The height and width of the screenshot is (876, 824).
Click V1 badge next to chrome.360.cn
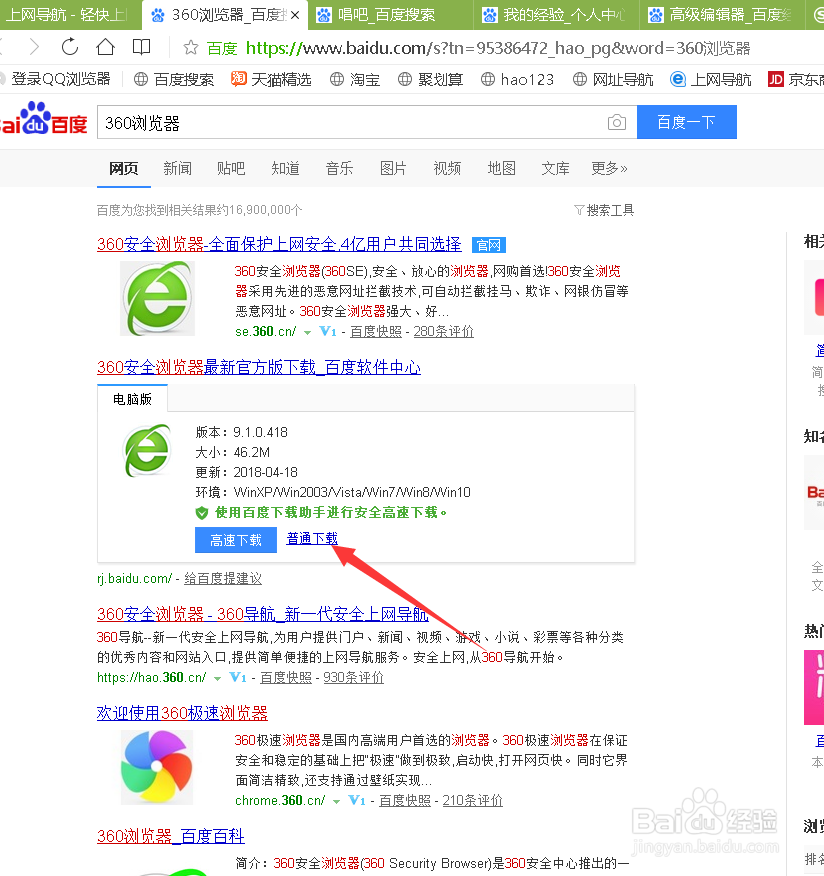[x=356, y=800]
